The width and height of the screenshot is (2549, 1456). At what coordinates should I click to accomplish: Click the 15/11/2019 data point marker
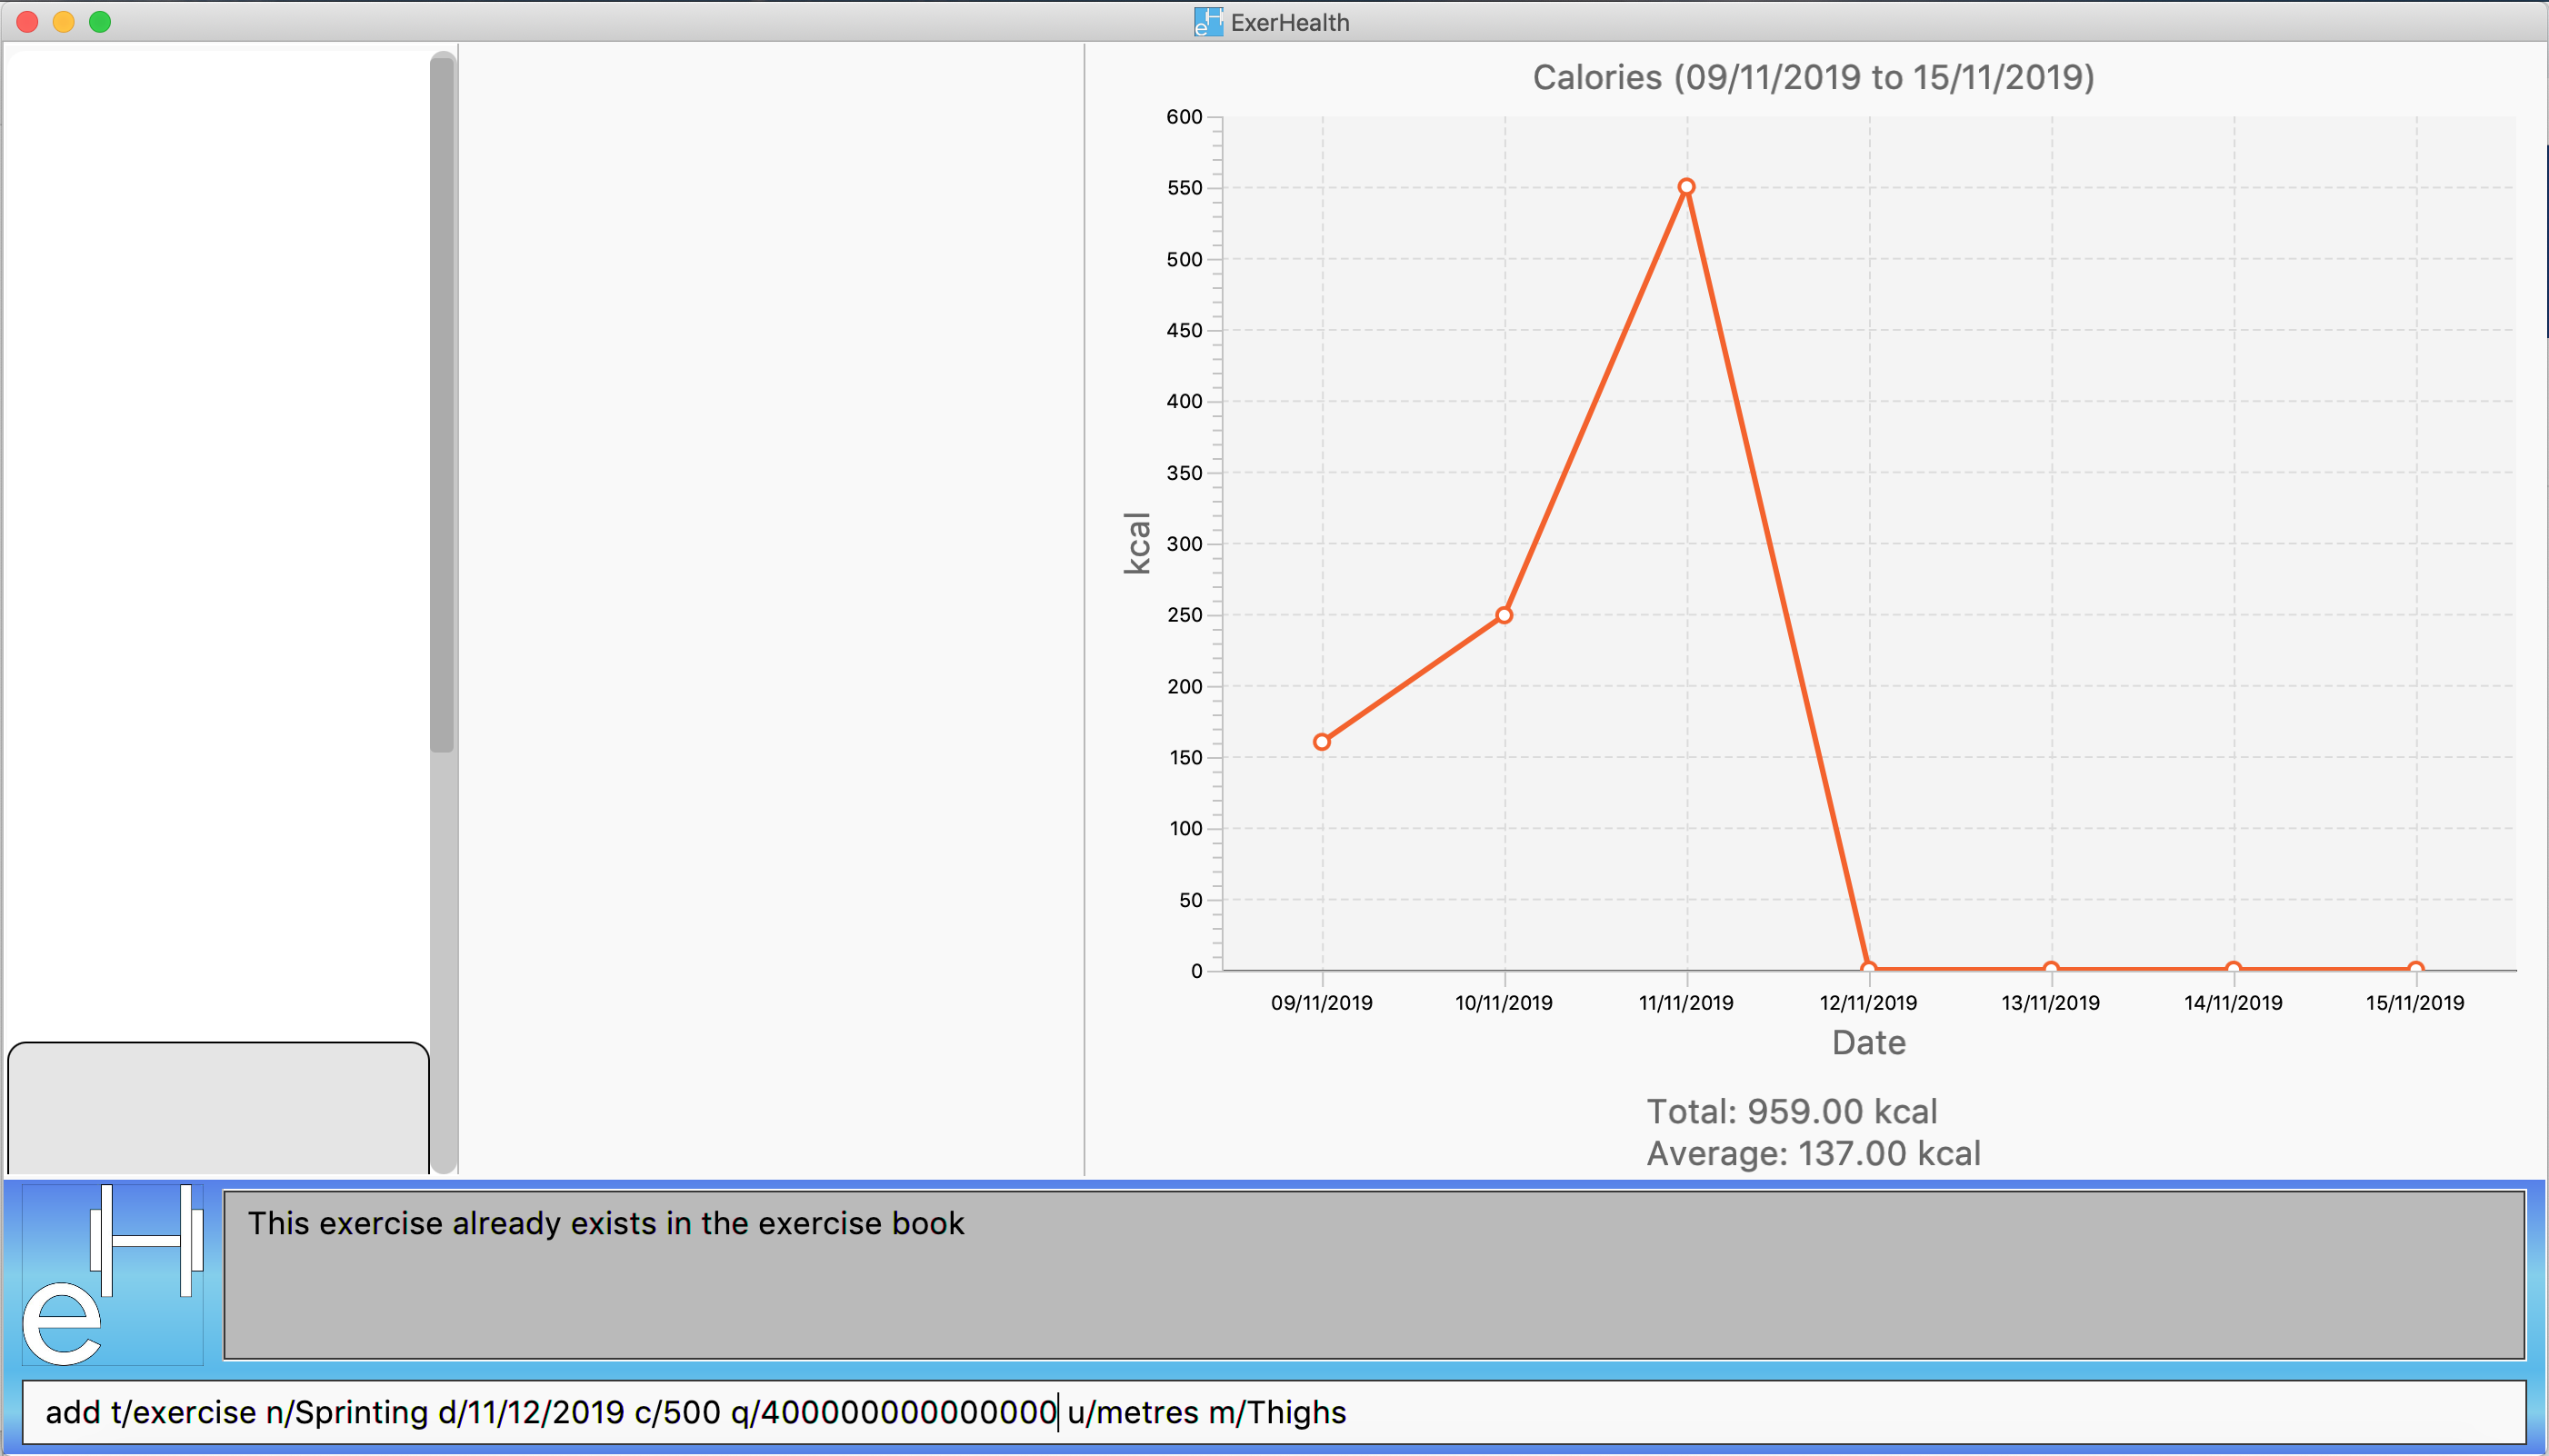pos(2415,968)
